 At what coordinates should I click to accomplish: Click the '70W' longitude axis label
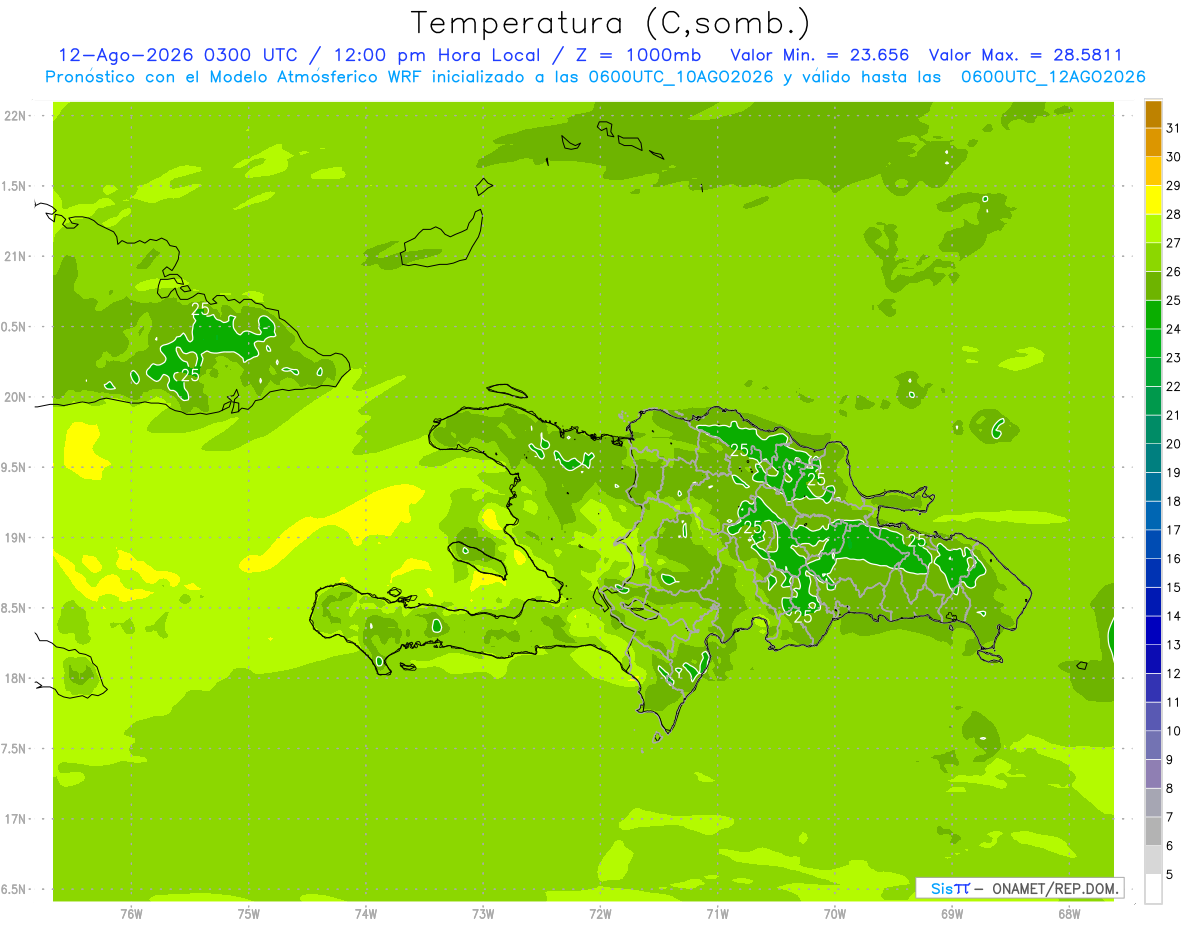(x=834, y=914)
